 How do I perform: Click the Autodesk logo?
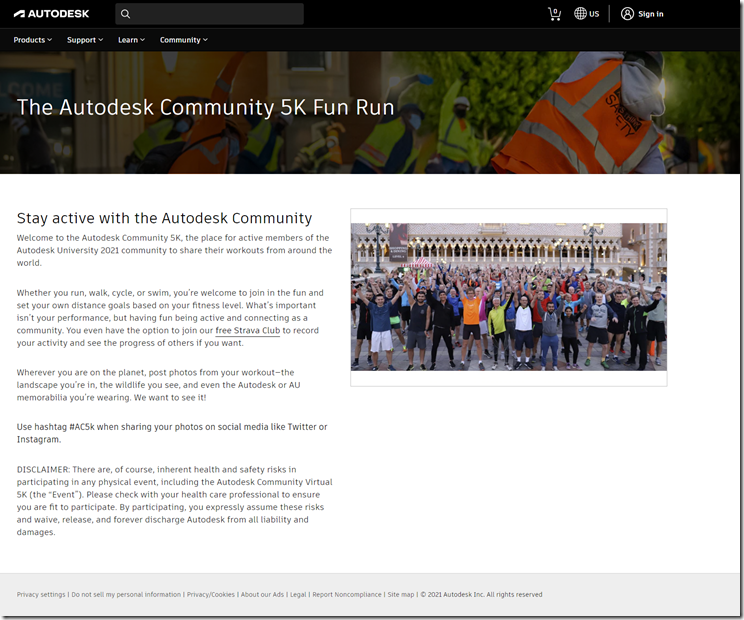(51, 14)
